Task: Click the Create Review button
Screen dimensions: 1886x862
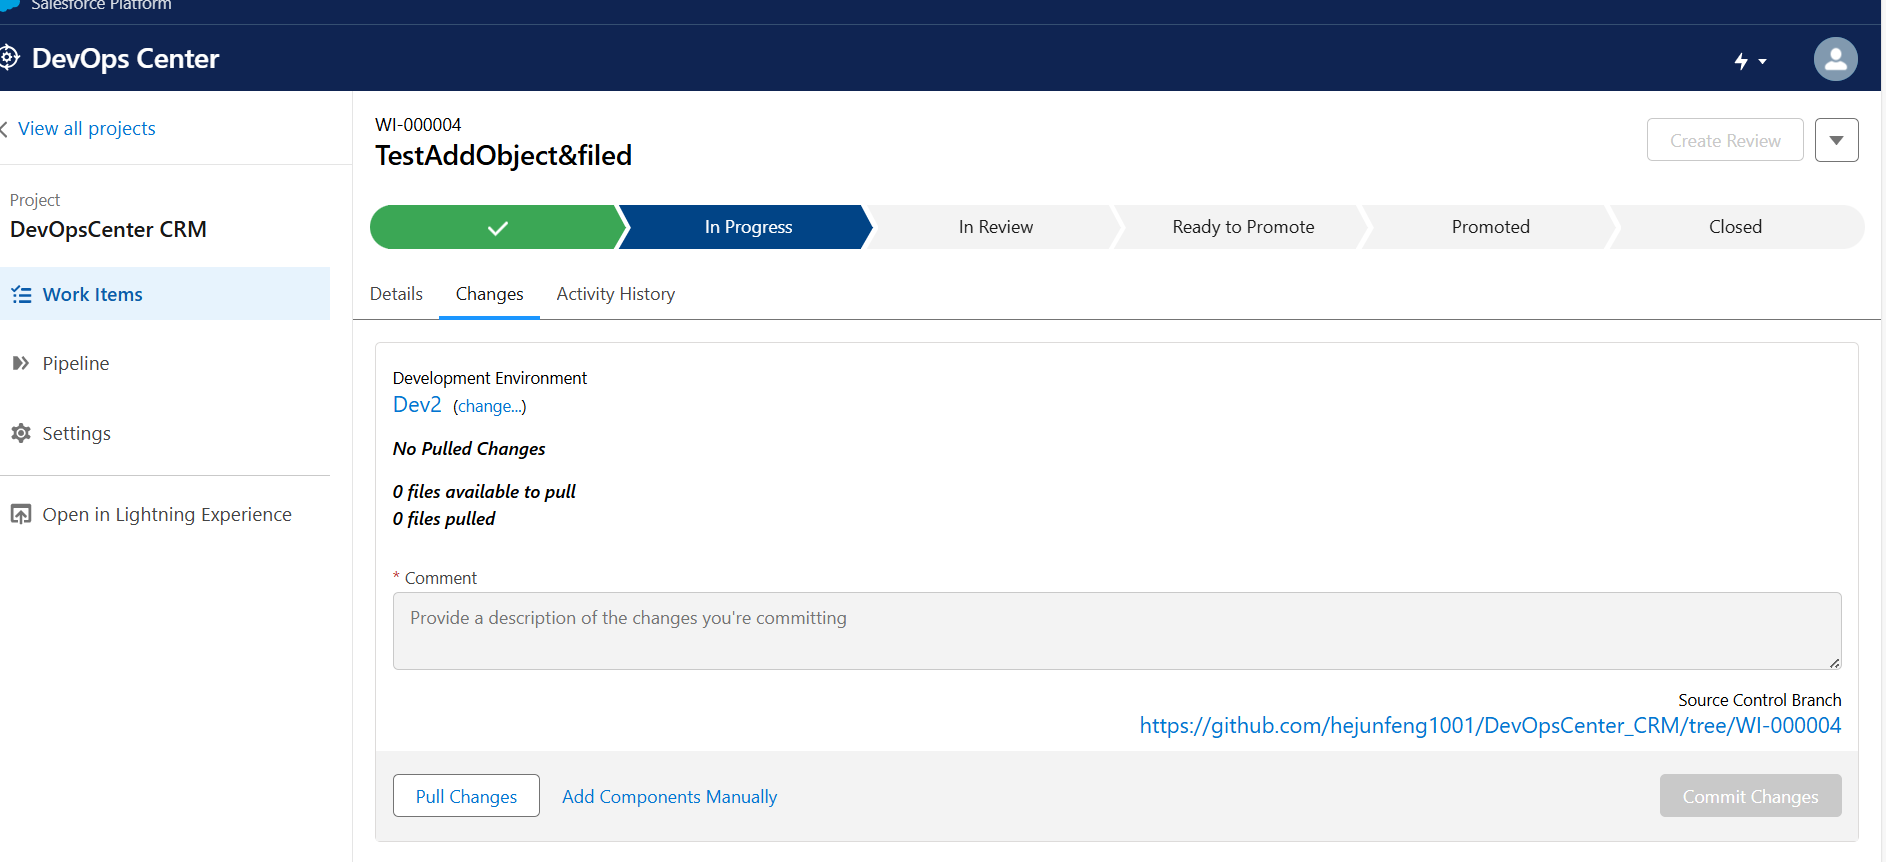Action: (1725, 140)
